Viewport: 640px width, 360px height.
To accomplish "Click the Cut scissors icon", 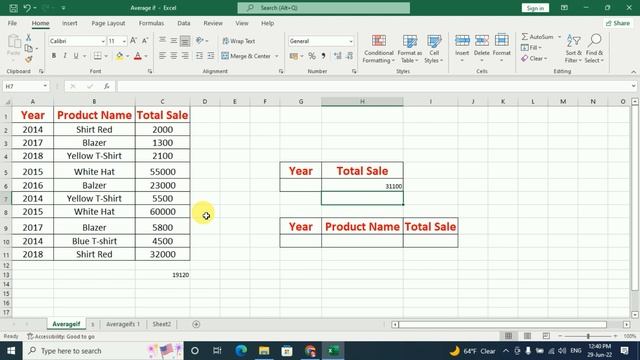I will coord(29,38).
